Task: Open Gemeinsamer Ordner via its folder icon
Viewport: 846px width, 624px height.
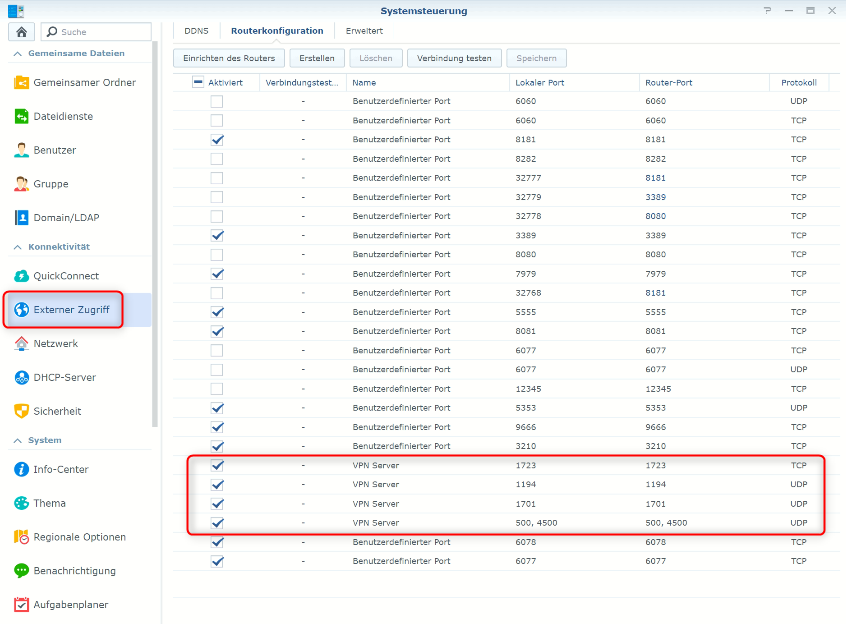Action: pos(22,83)
